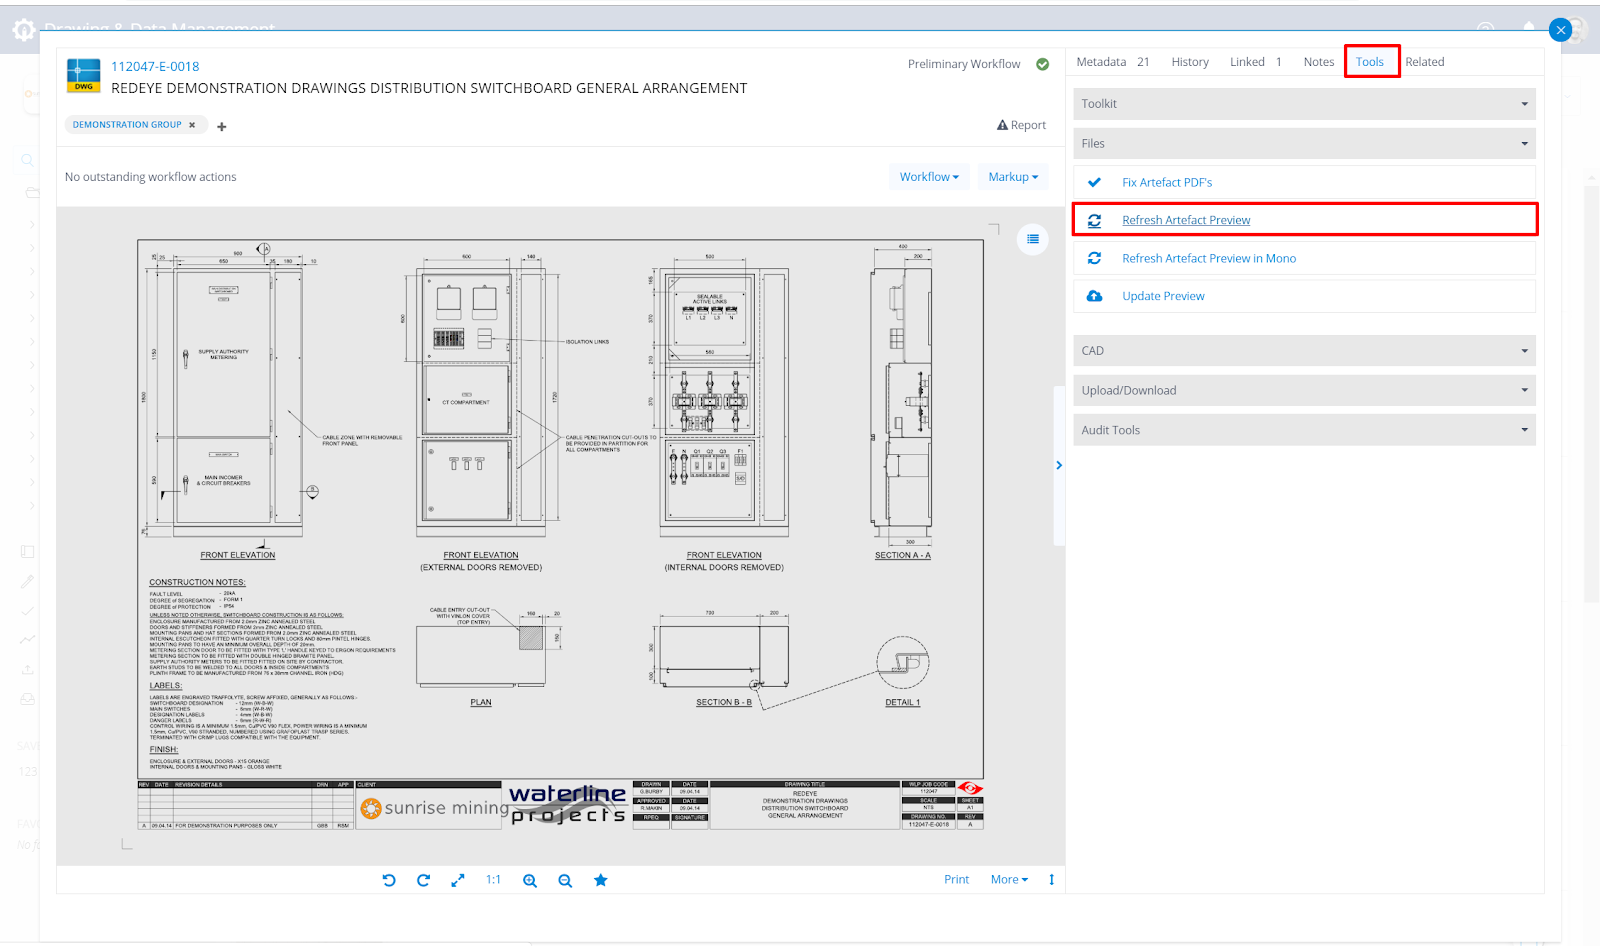Zoom in on the drawing preview
The image size is (1600, 946).
coord(530,880)
